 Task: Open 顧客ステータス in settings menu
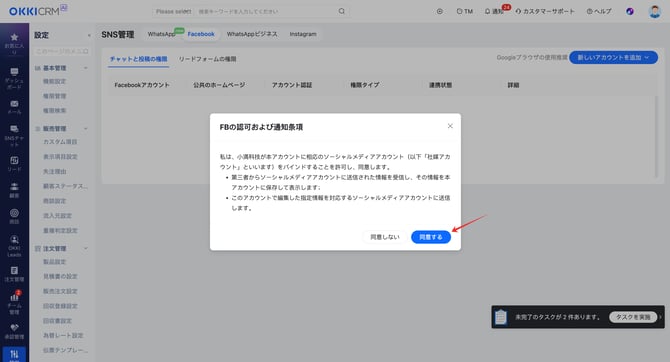(65, 186)
